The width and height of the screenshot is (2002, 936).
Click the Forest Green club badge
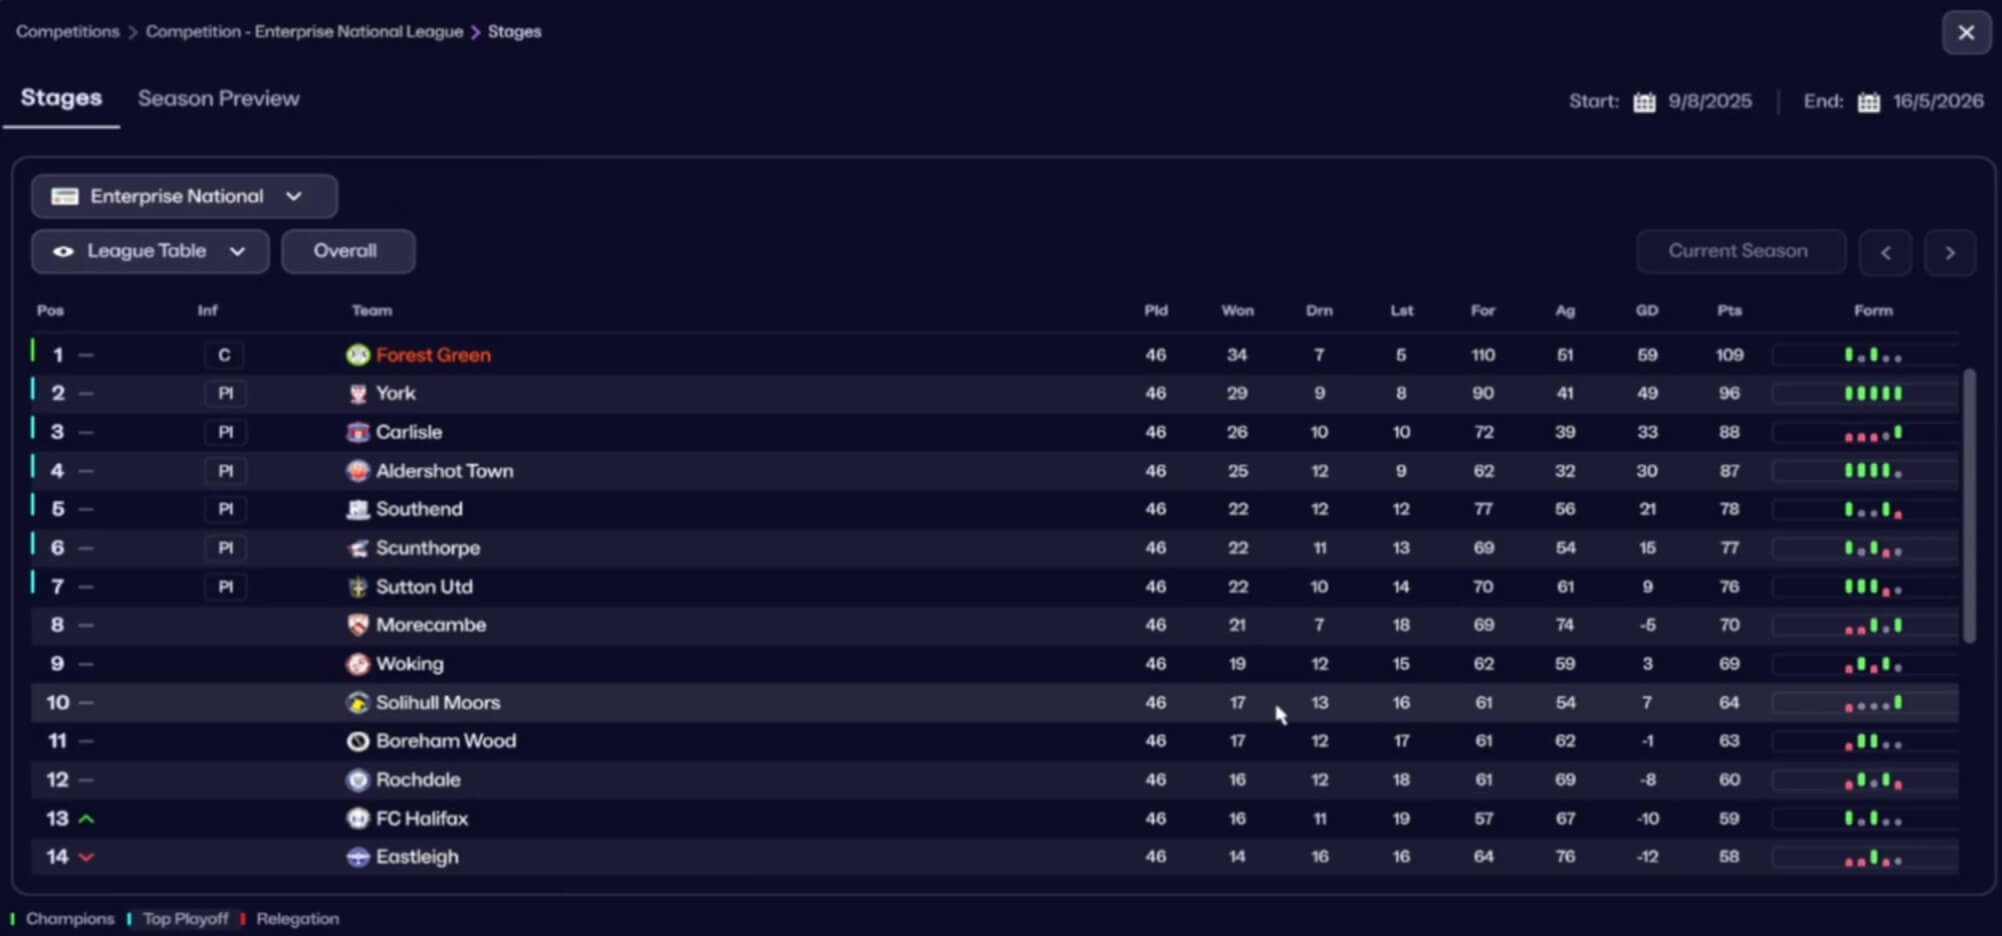coord(358,355)
